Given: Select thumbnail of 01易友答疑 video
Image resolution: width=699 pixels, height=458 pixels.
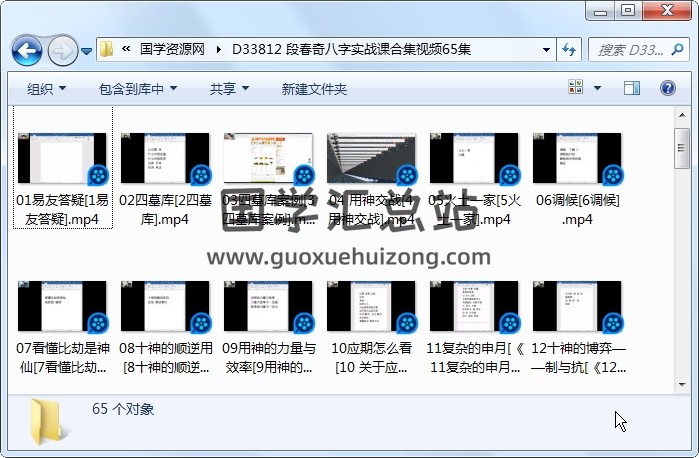Looking at the screenshot, I should [62, 158].
